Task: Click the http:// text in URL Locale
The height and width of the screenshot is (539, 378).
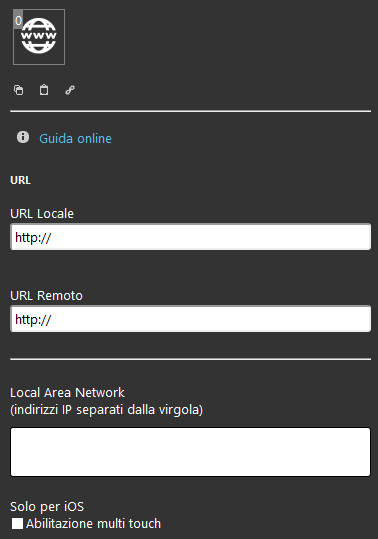Action: coord(33,238)
